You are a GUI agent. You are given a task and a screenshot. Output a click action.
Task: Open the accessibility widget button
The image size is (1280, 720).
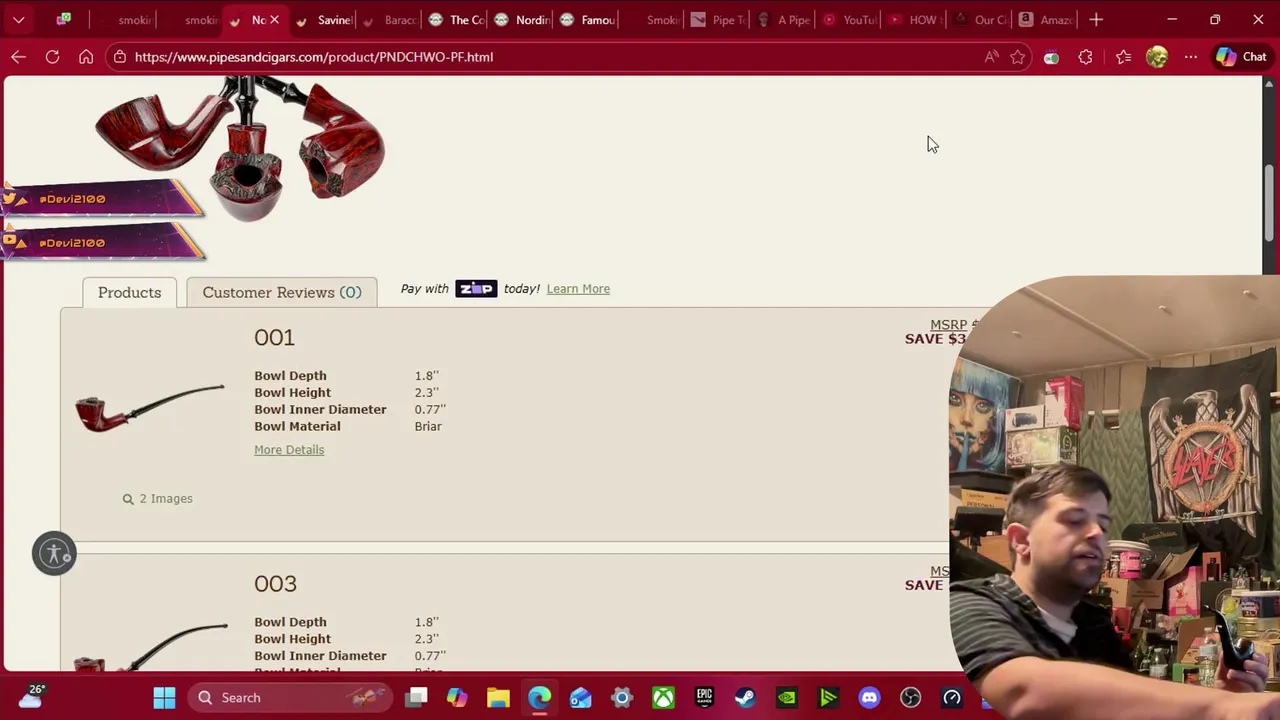54,553
